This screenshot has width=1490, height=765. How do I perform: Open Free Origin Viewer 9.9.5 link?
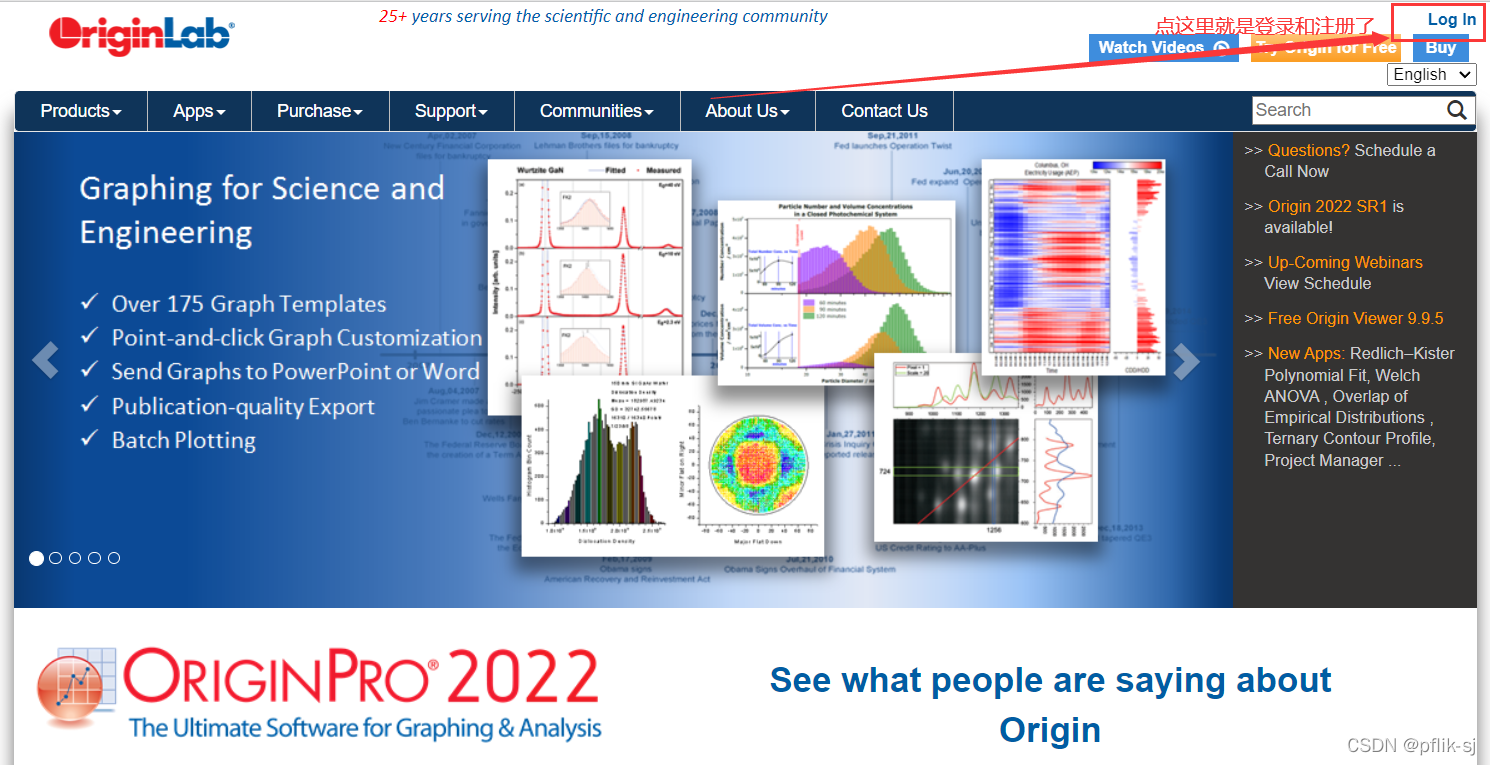click(x=1356, y=318)
